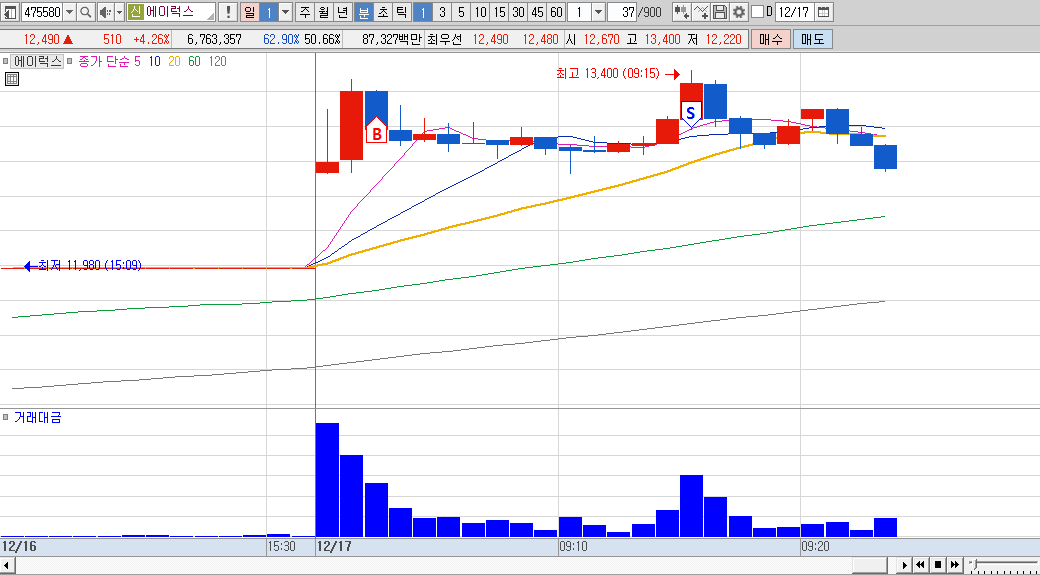Click the magnifier stock search icon
The width and height of the screenshot is (1040, 576).
tap(86, 12)
